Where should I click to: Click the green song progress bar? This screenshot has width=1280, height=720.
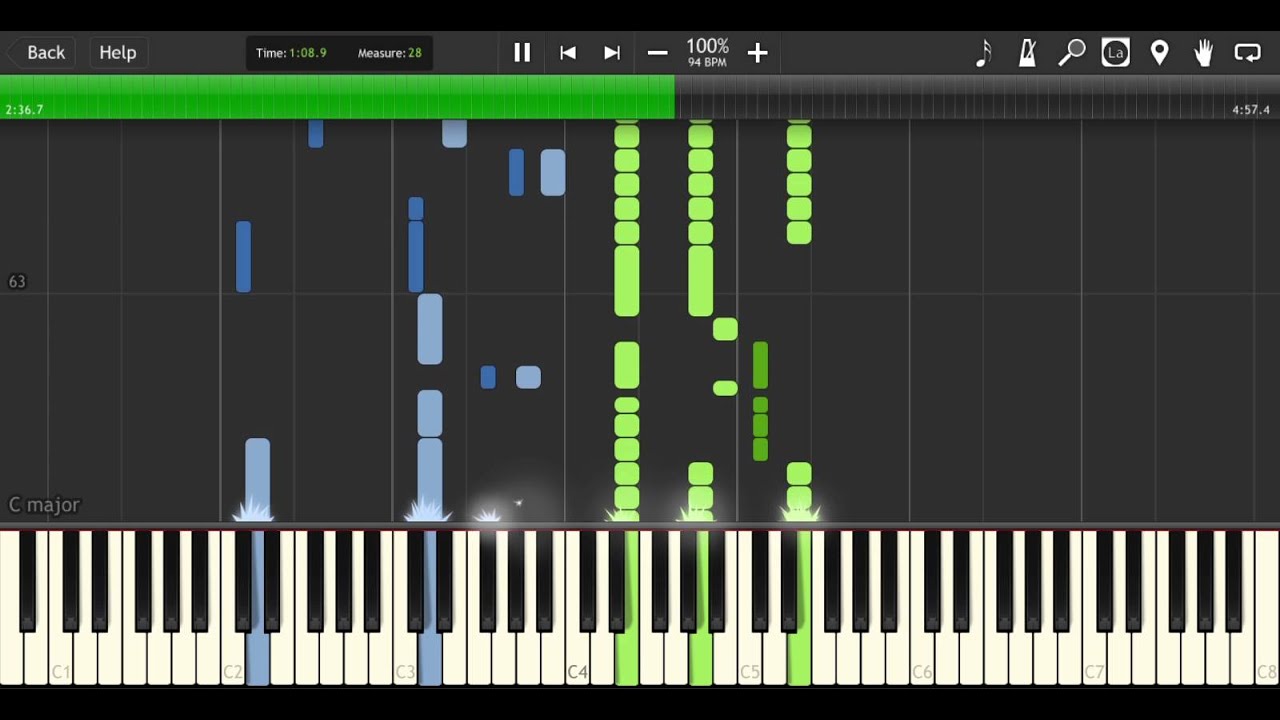pos(337,97)
